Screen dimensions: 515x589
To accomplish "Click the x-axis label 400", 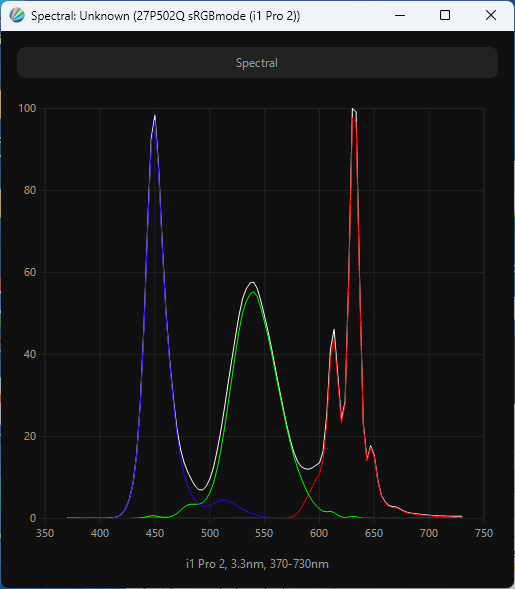I will tap(100, 533).
